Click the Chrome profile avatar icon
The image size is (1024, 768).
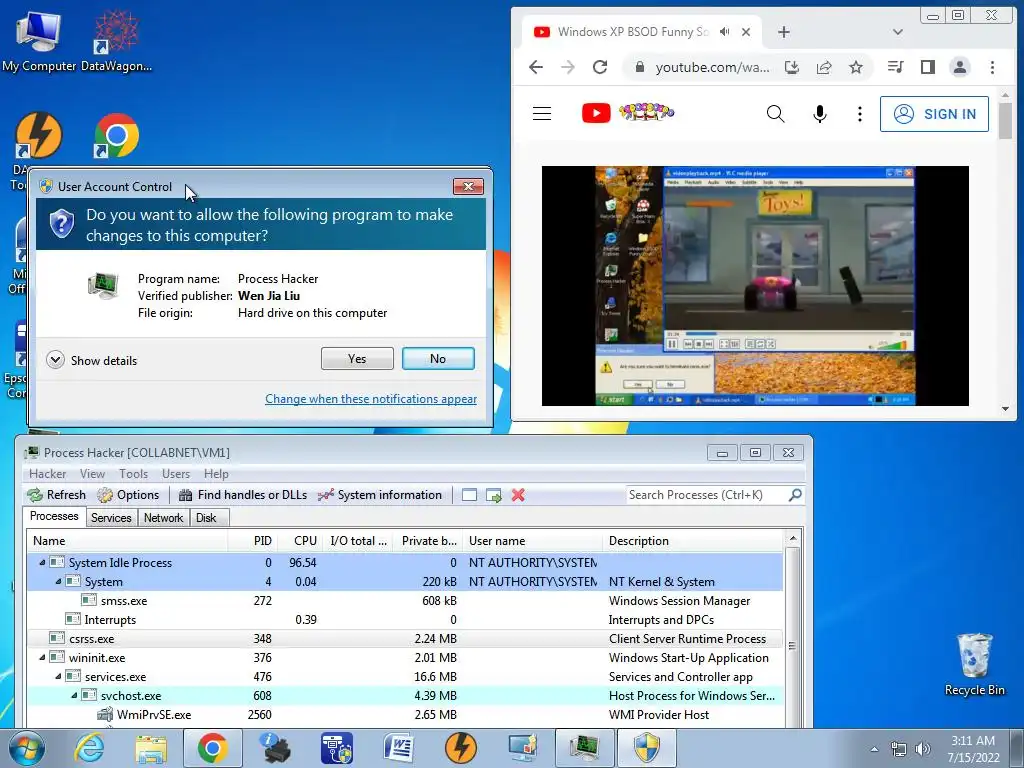click(x=960, y=67)
